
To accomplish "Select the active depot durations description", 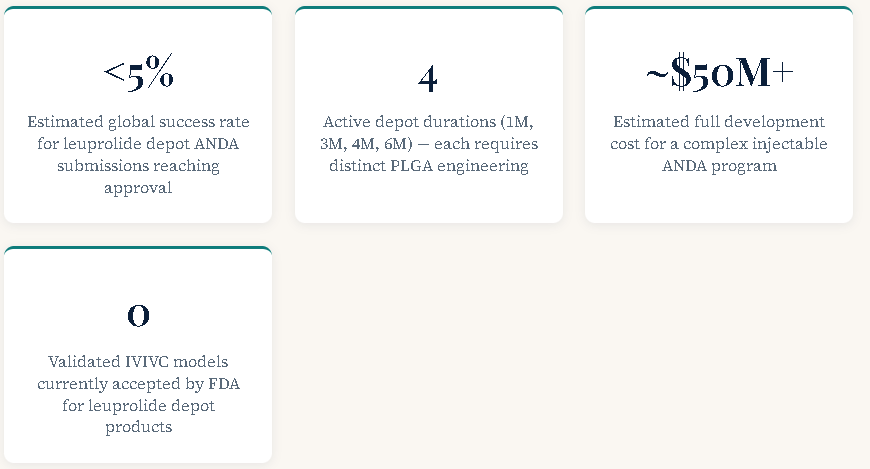I will [x=428, y=143].
